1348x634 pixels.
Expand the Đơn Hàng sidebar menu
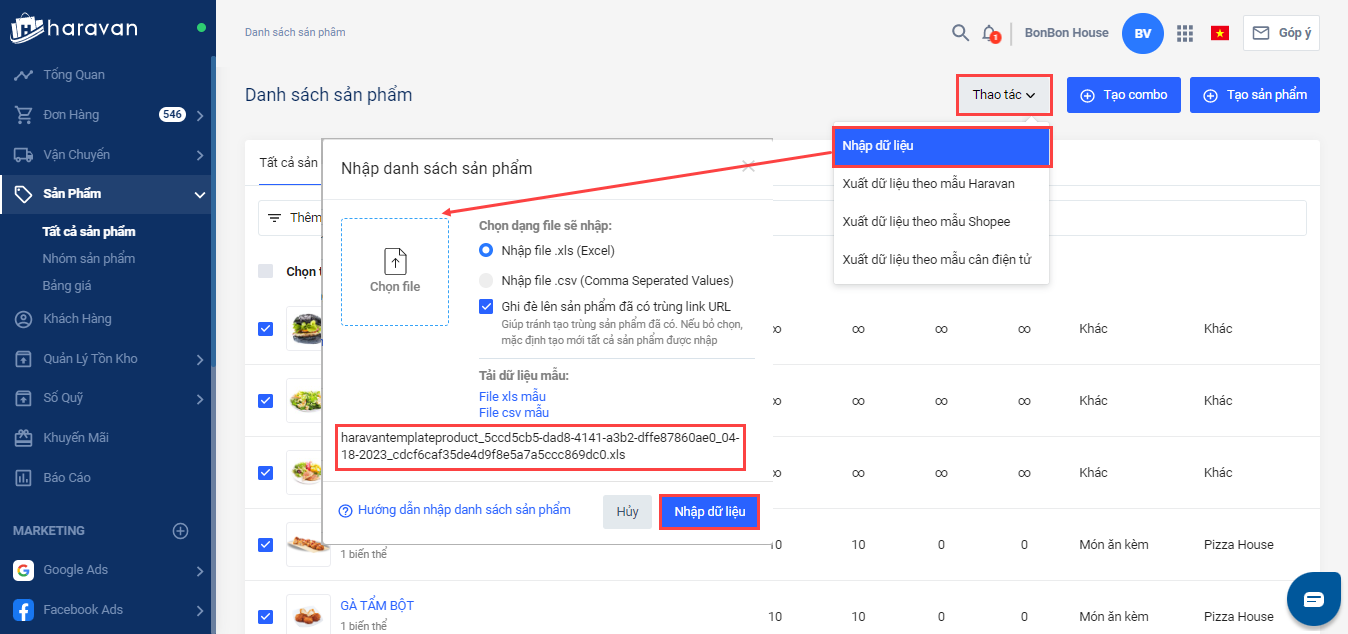[200, 115]
